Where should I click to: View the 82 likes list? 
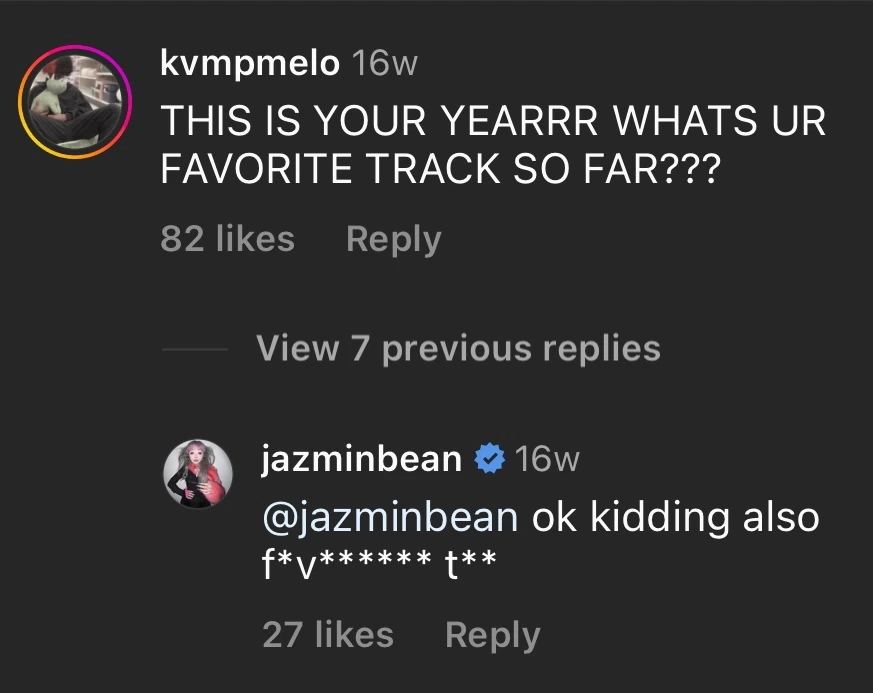click(227, 240)
